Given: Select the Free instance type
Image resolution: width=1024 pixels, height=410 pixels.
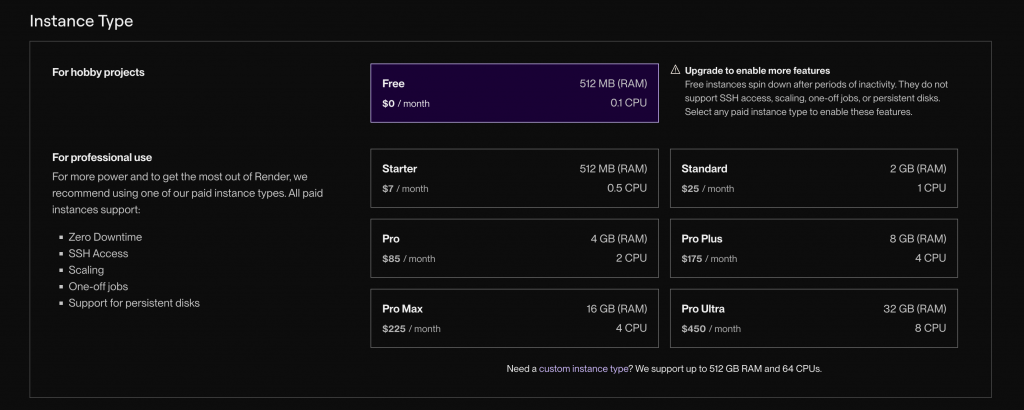Looking at the screenshot, I should click(514, 93).
